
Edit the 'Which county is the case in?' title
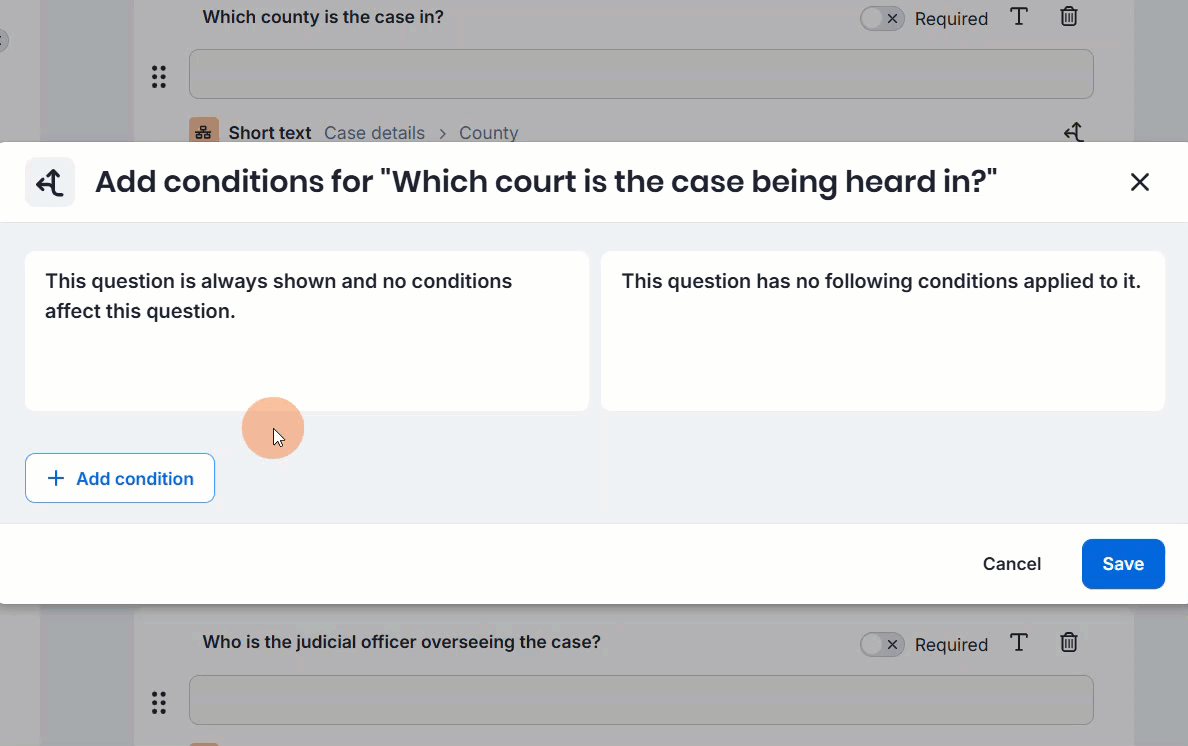323,17
